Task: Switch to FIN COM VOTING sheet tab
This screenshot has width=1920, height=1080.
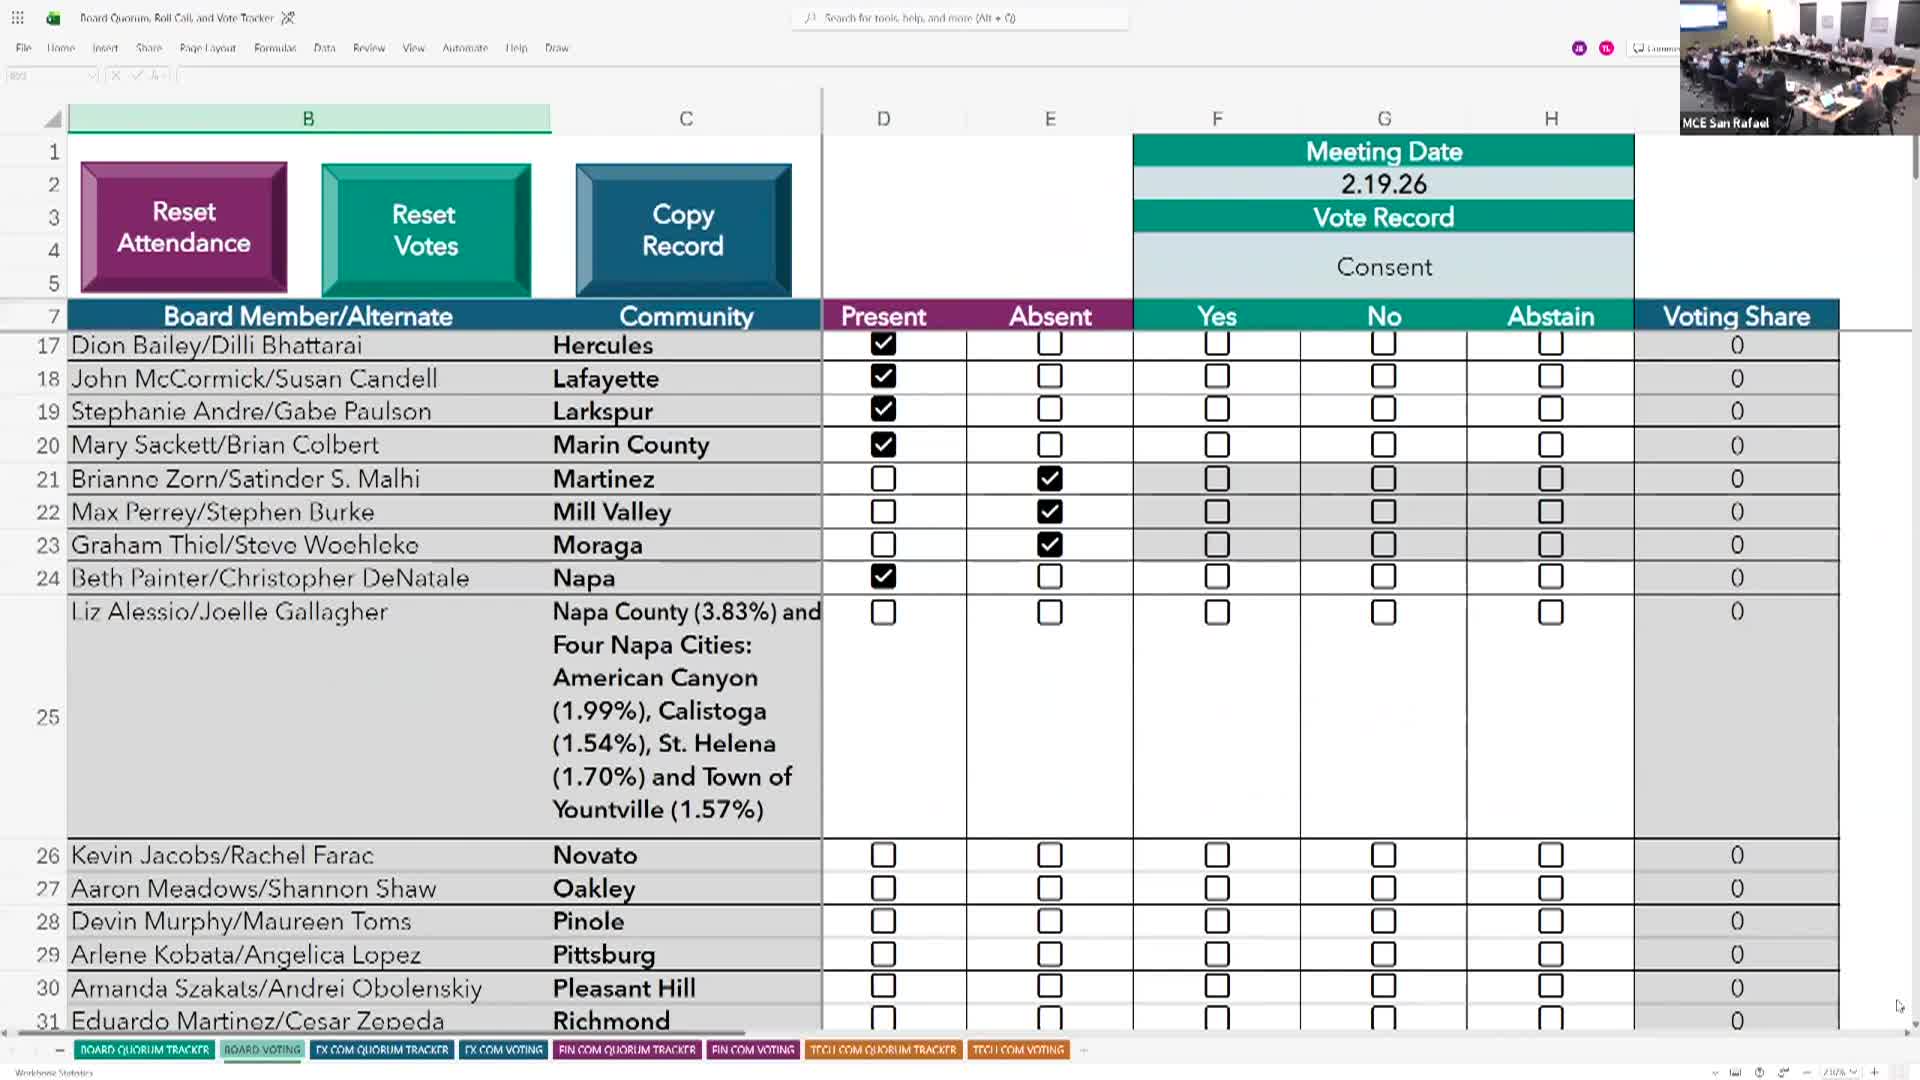Action: [x=753, y=1050]
